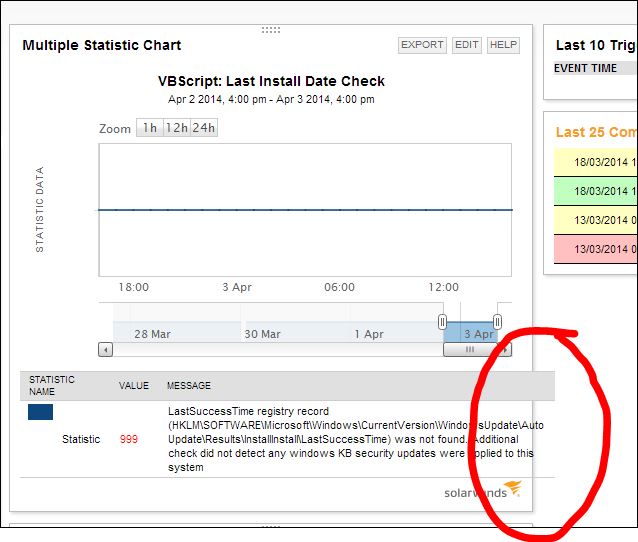Click the LastSuccessTime registry record message
638x542 pixels.
pos(356,439)
